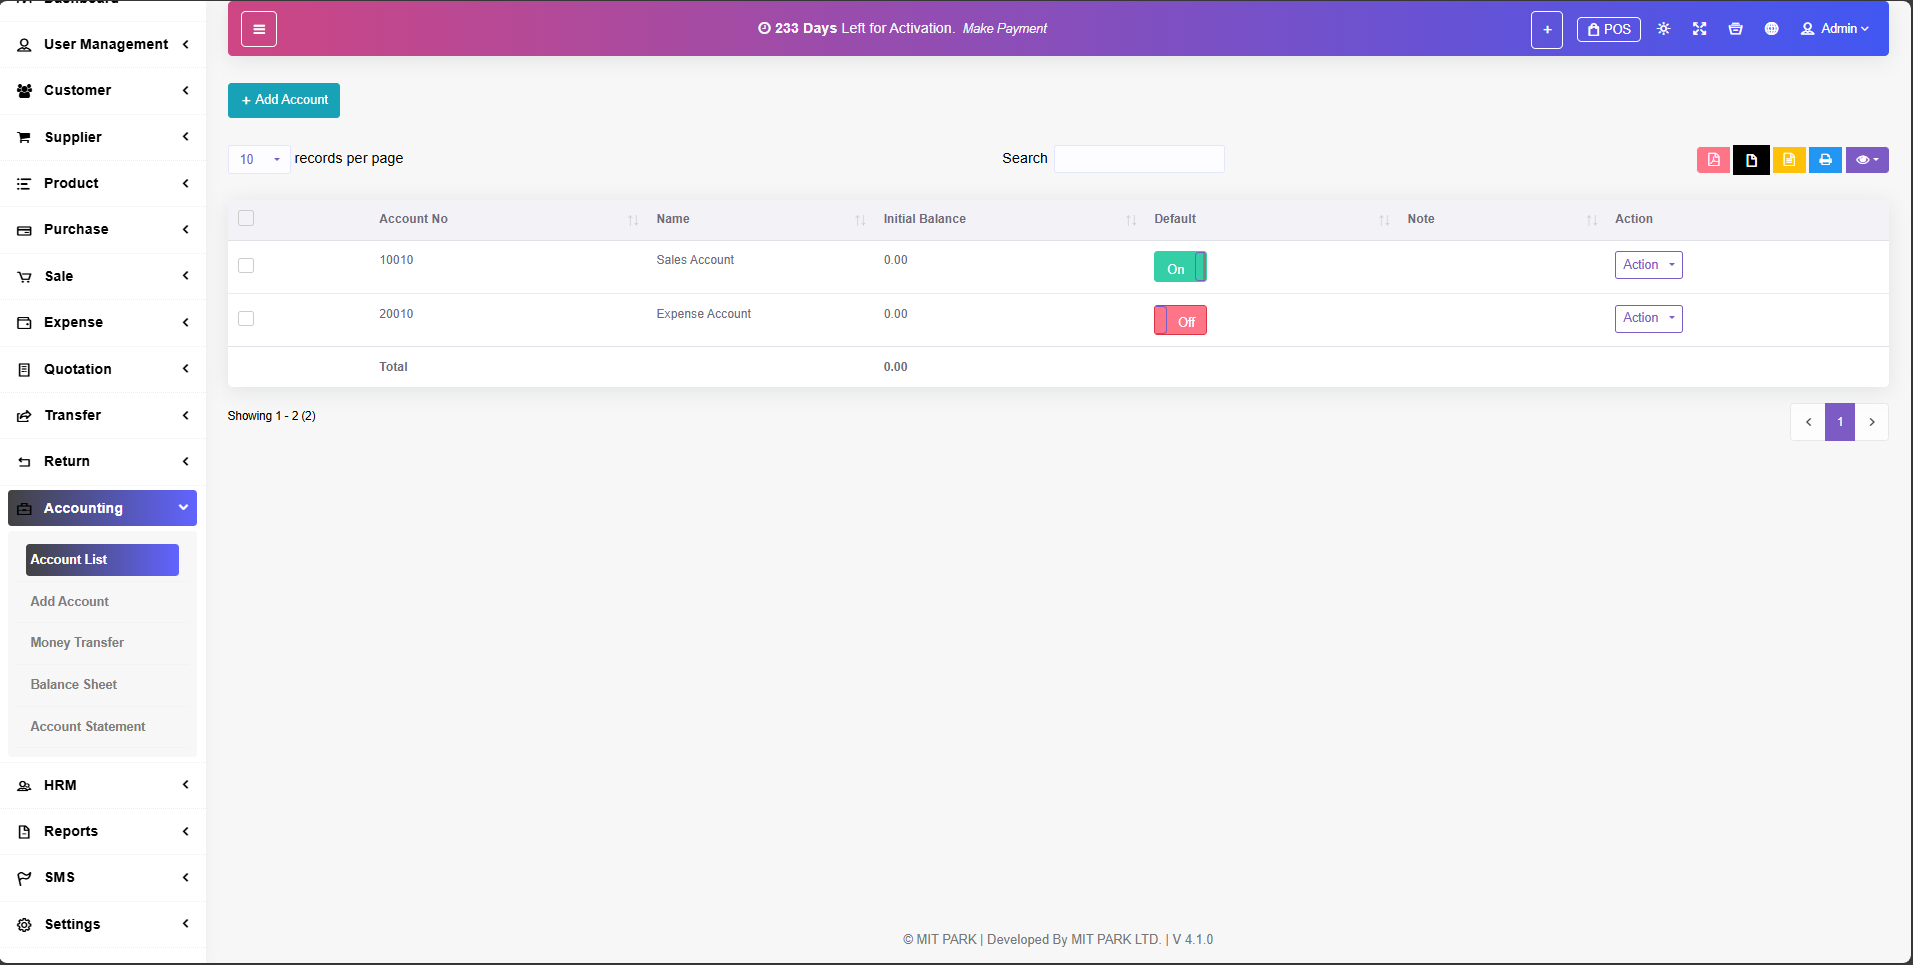Open the cash register icon
This screenshot has height=965, width=1913.
tap(1735, 29)
